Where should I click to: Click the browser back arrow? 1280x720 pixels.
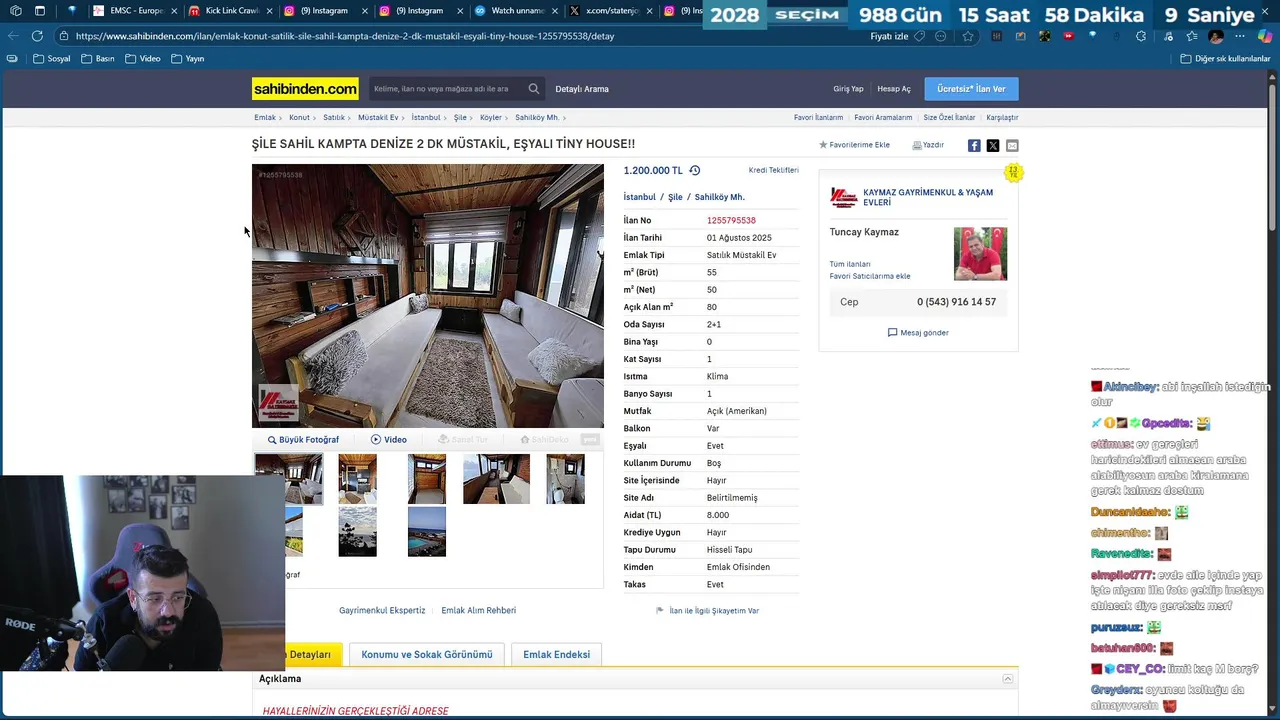tap(12, 36)
